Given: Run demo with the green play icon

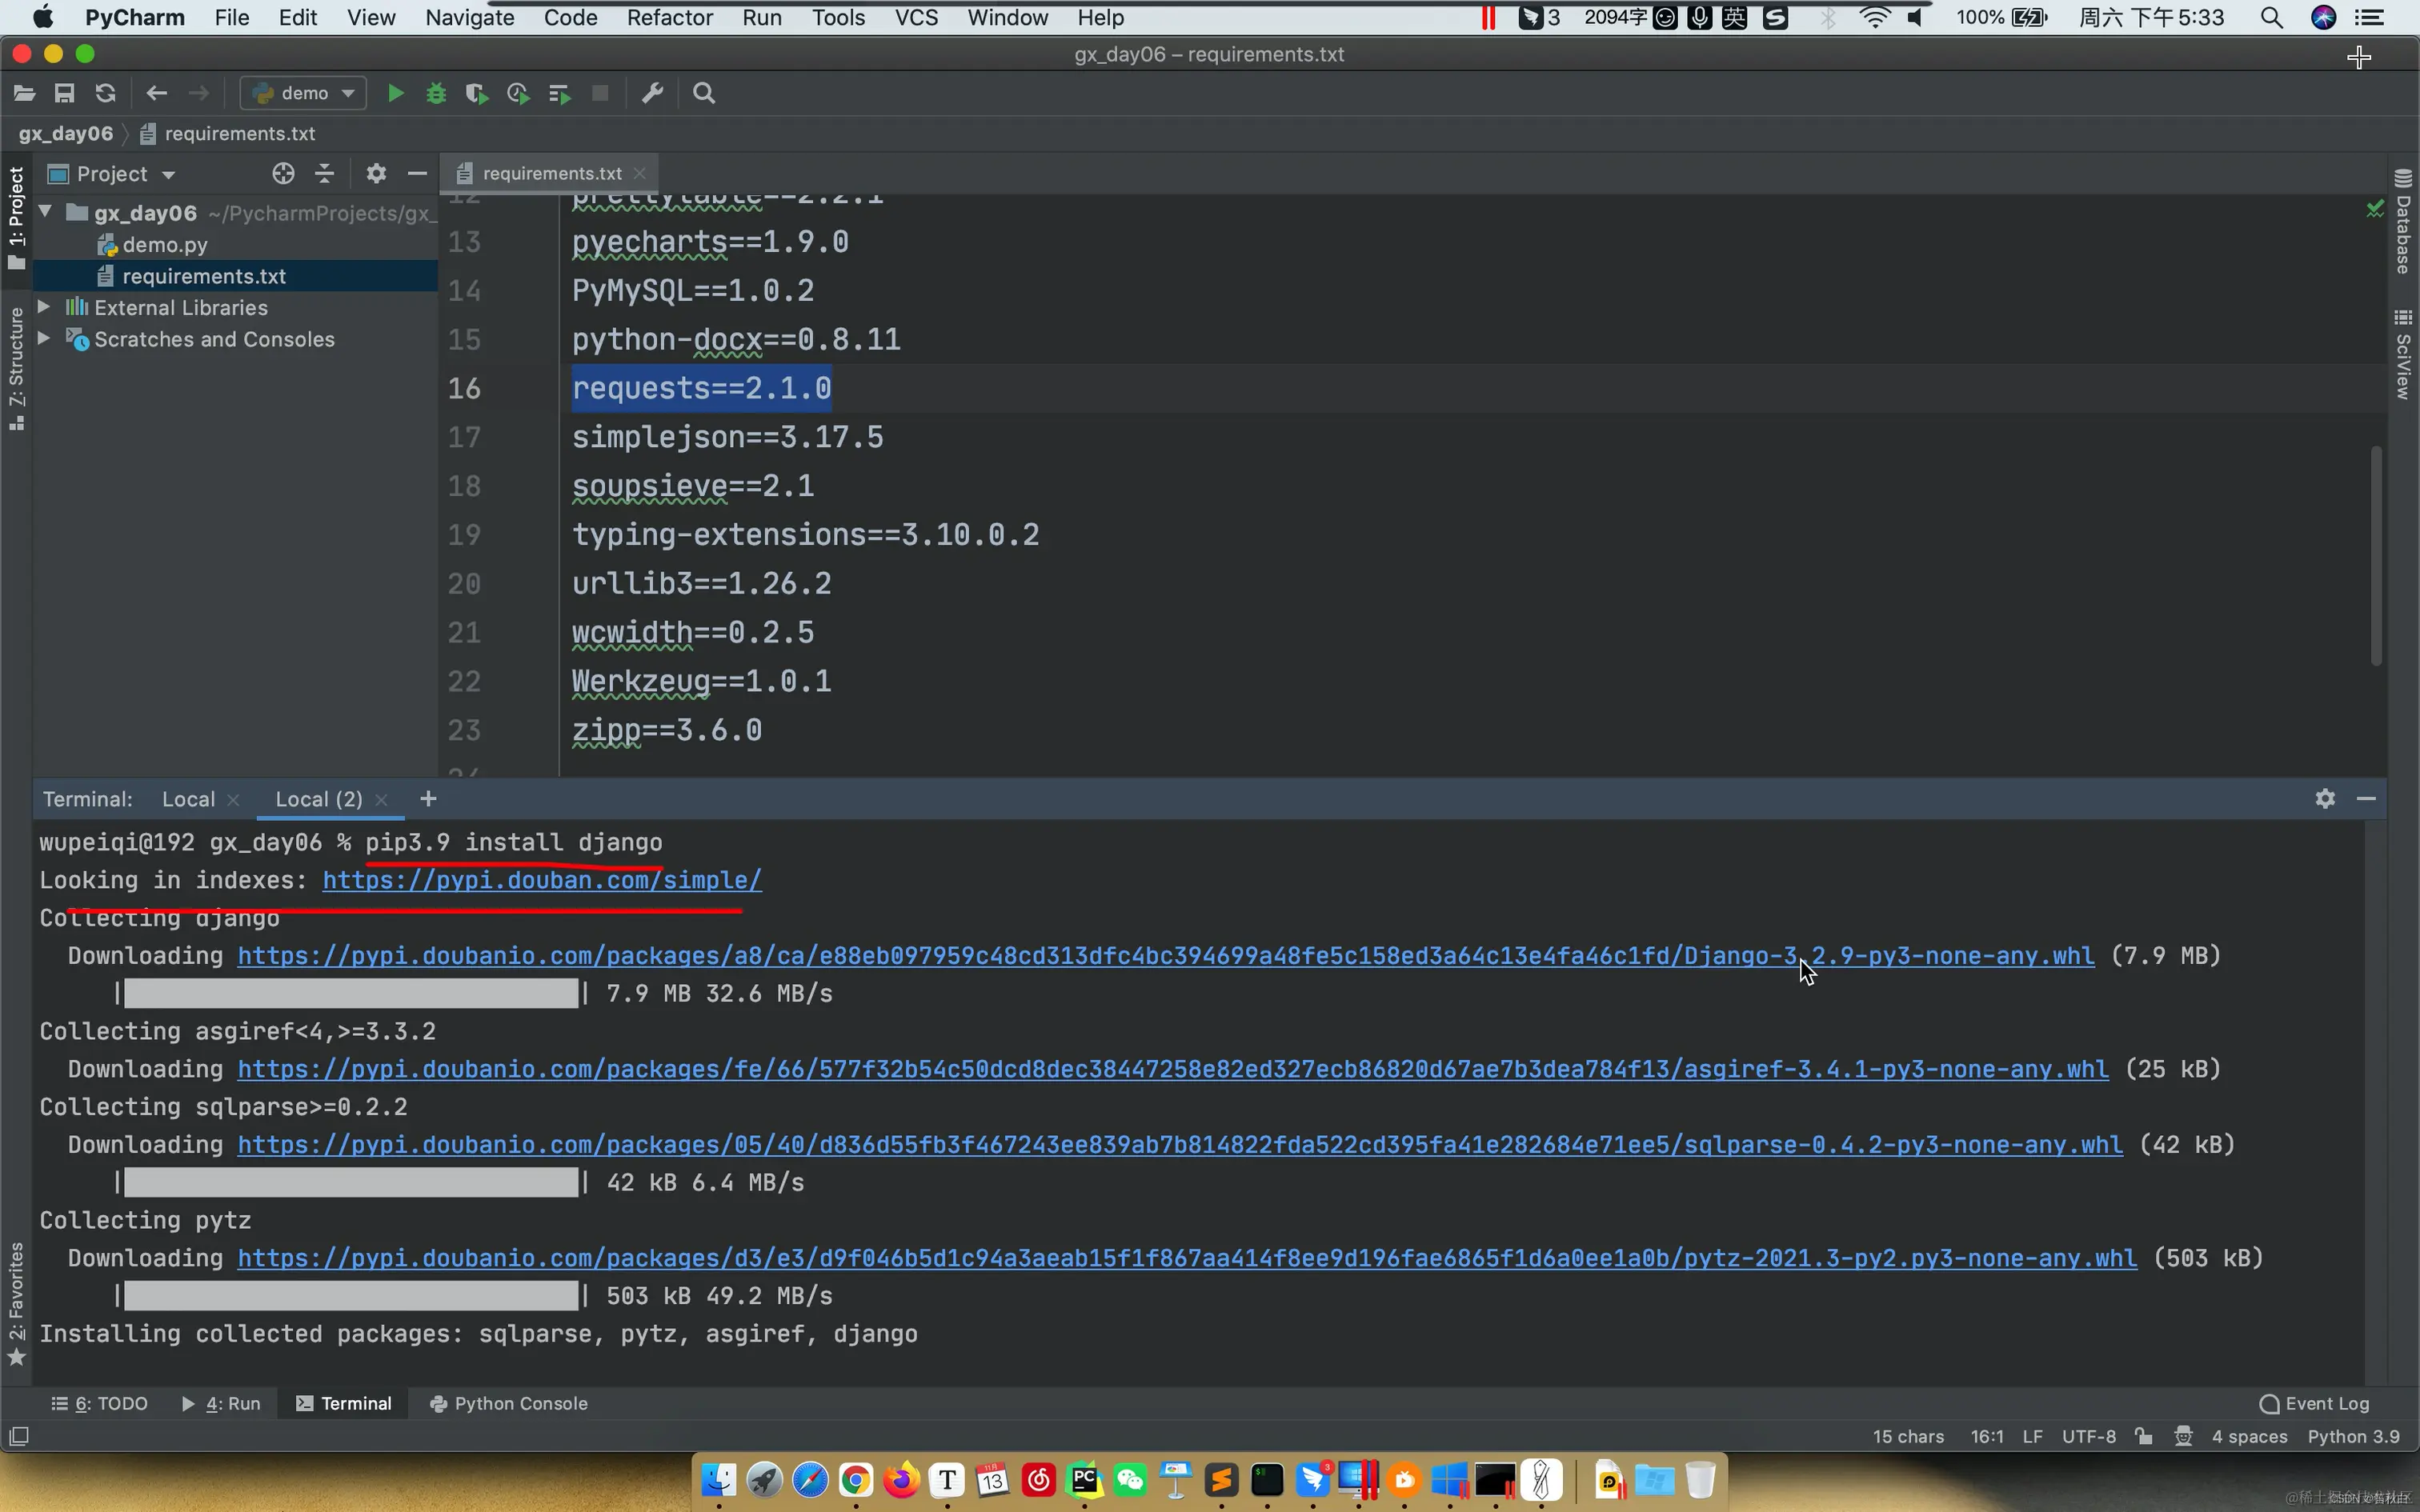Looking at the screenshot, I should pyautogui.click(x=395, y=93).
